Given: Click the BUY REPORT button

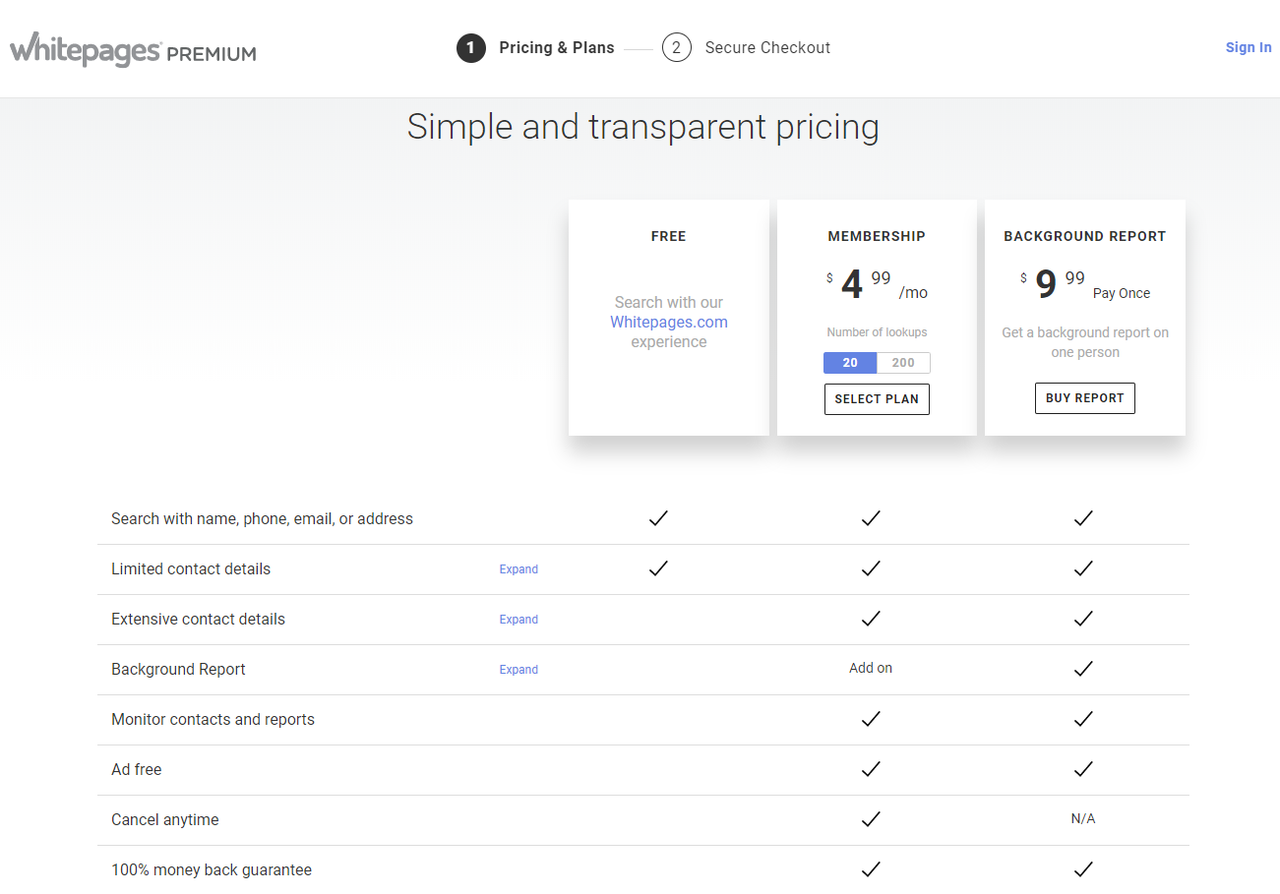Looking at the screenshot, I should (1085, 398).
